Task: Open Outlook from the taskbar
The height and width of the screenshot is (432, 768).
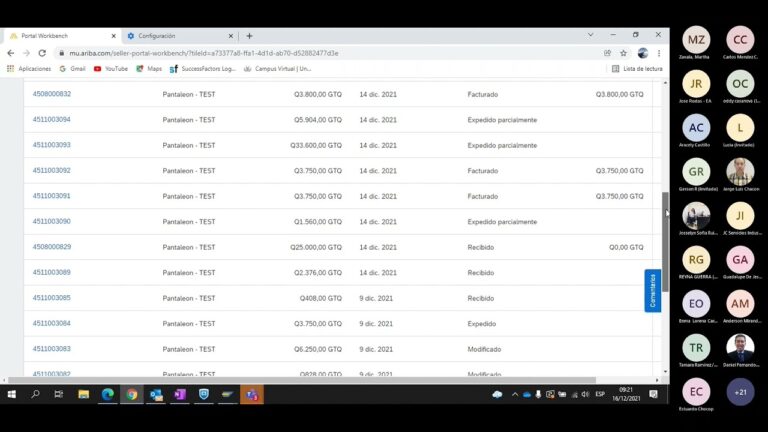Action: (x=156, y=394)
